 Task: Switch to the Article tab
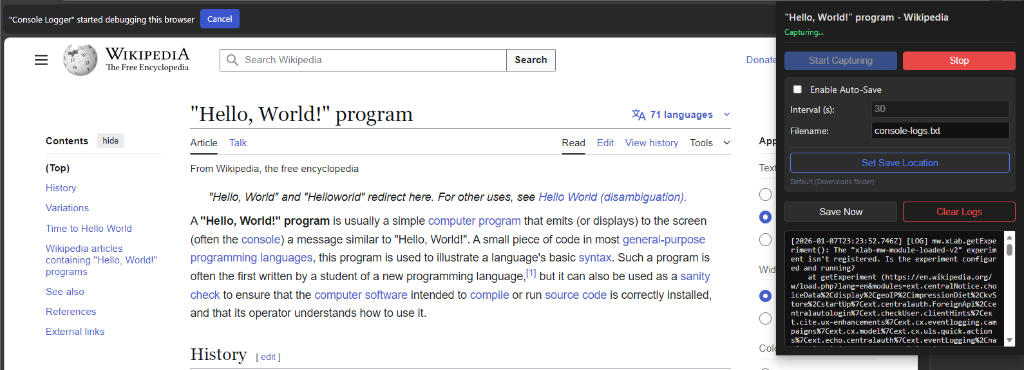tap(204, 143)
